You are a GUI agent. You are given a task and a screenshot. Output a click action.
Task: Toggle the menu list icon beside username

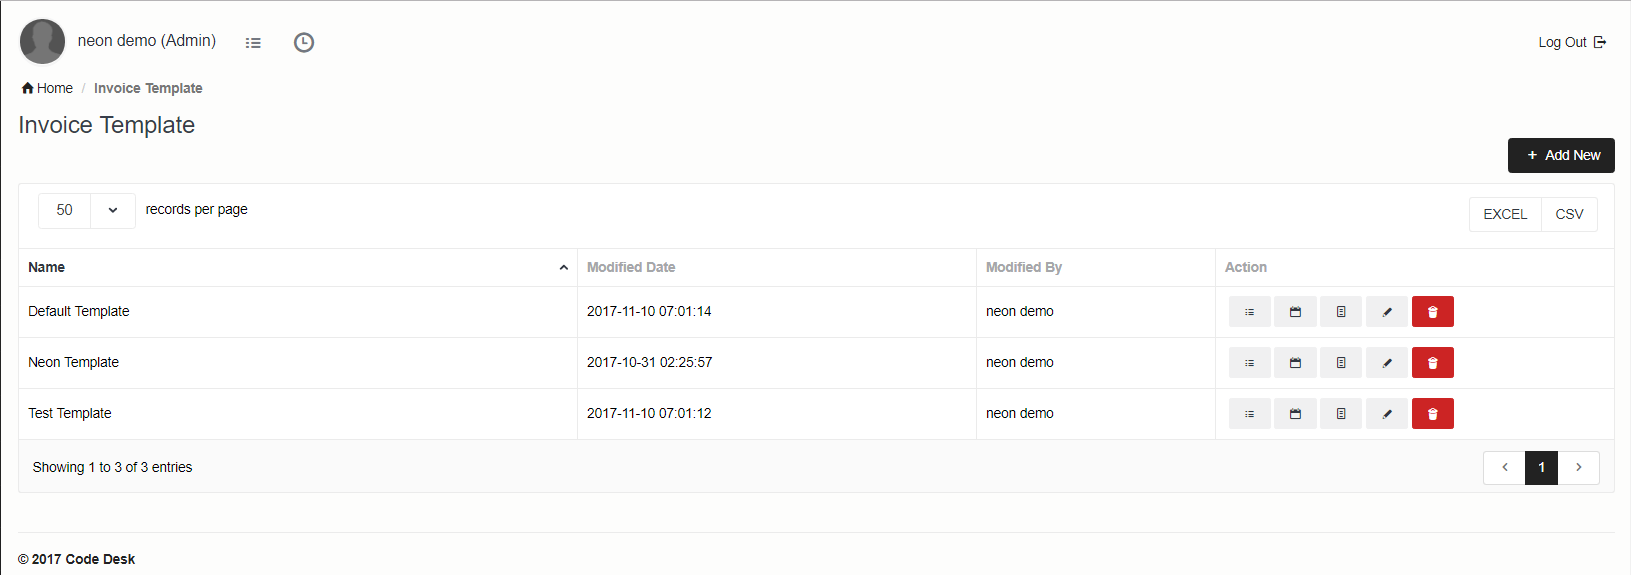253,43
